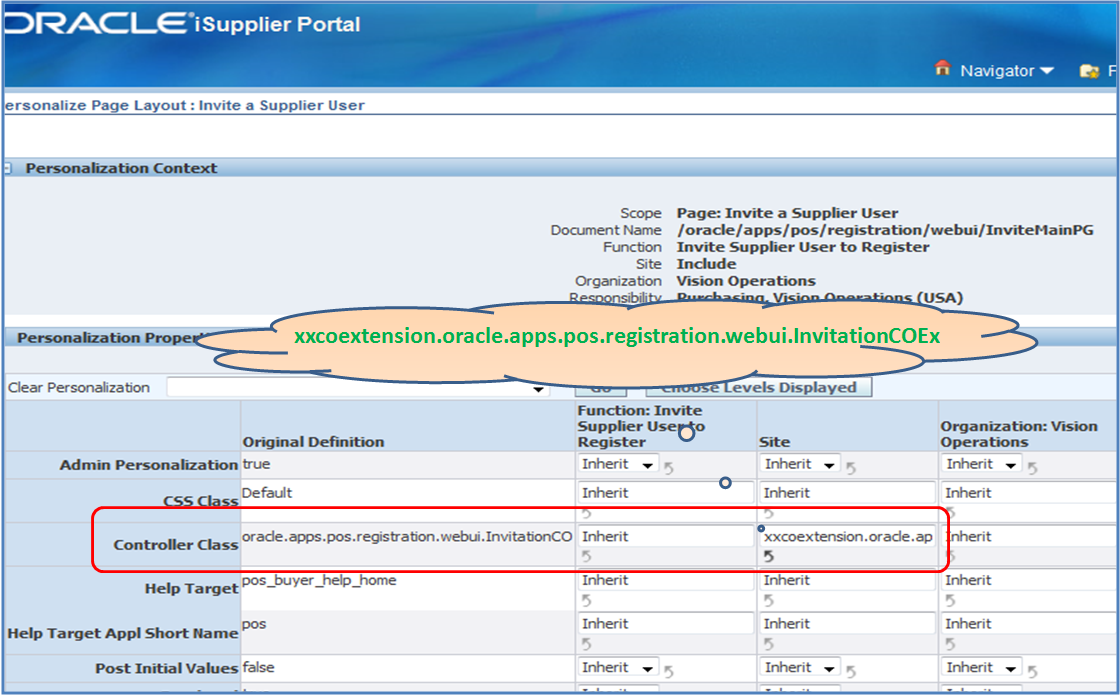The image size is (1120, 695).
Task: Open Post Initial Values Site-level Inherit dropdown
Action: coord(799,668)
